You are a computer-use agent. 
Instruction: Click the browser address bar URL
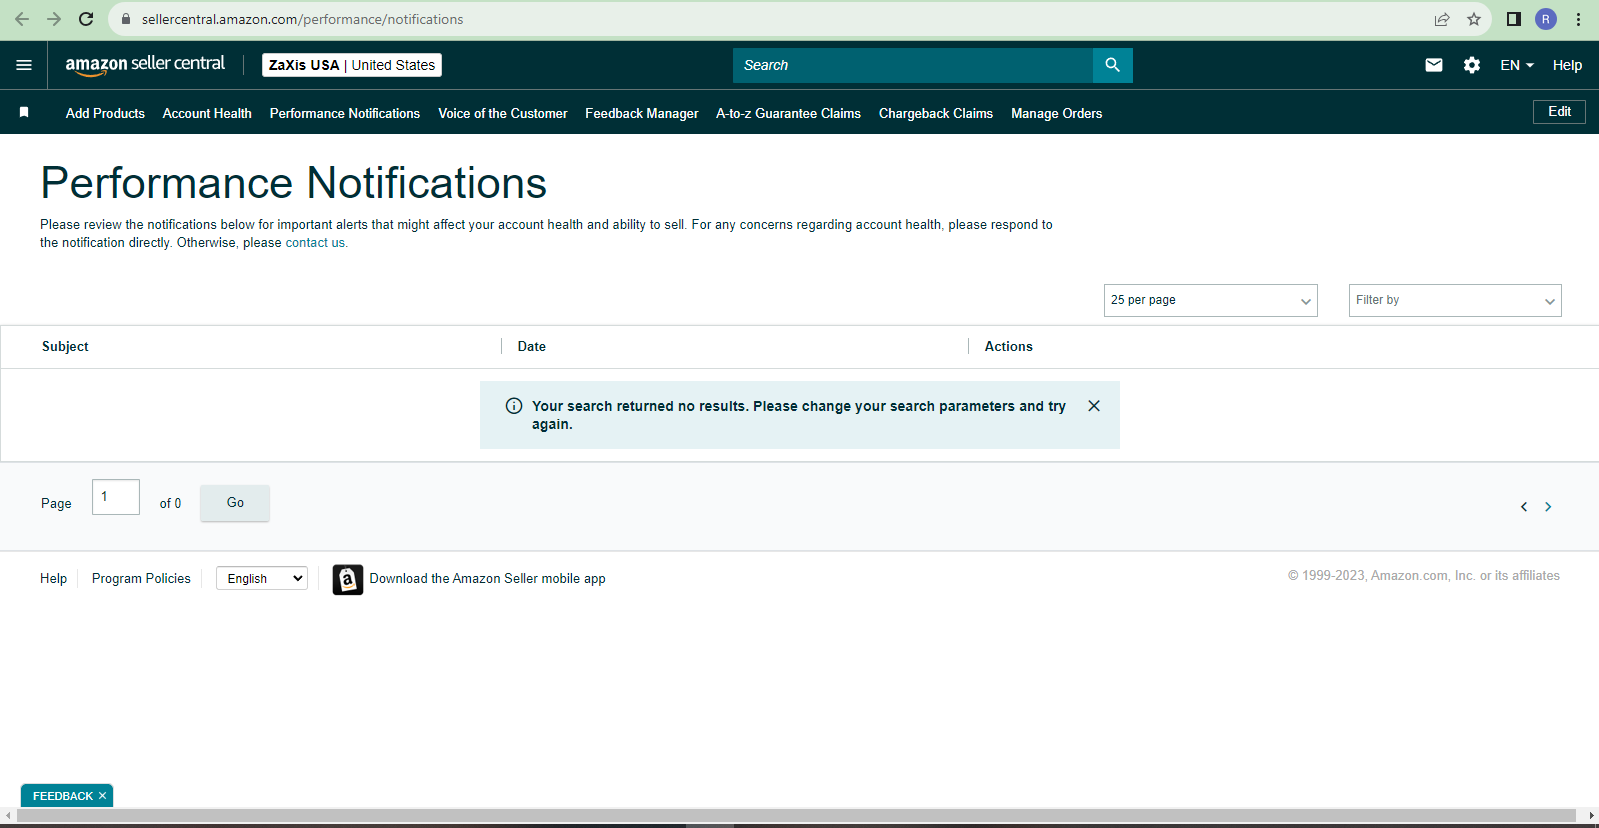302,19
